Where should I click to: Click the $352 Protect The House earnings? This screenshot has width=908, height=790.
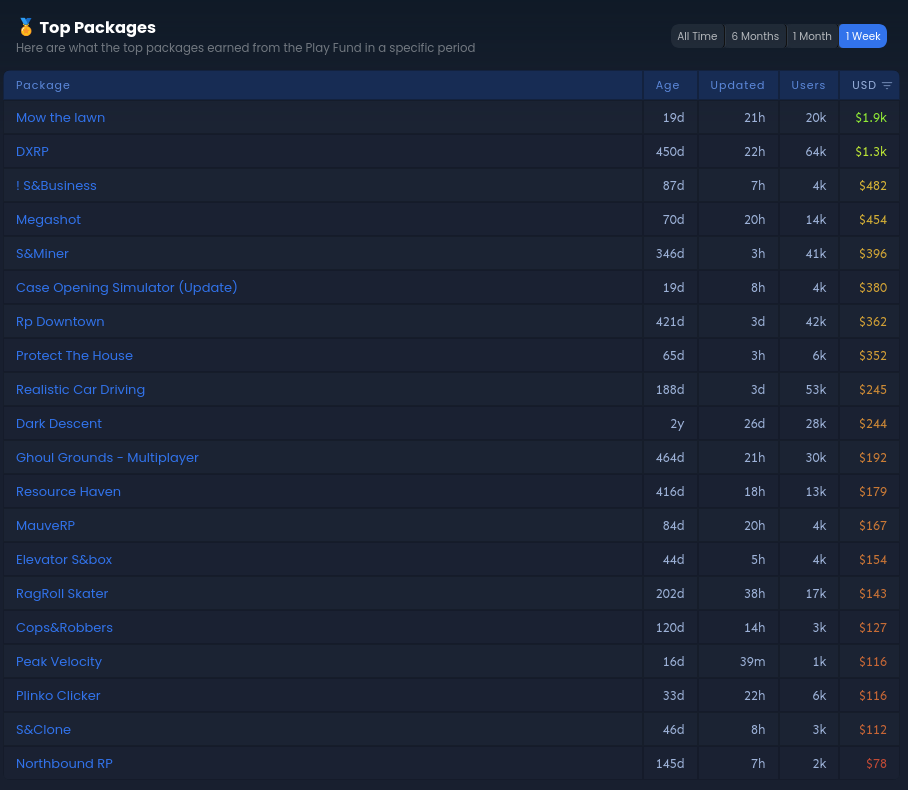click(873, 356)
